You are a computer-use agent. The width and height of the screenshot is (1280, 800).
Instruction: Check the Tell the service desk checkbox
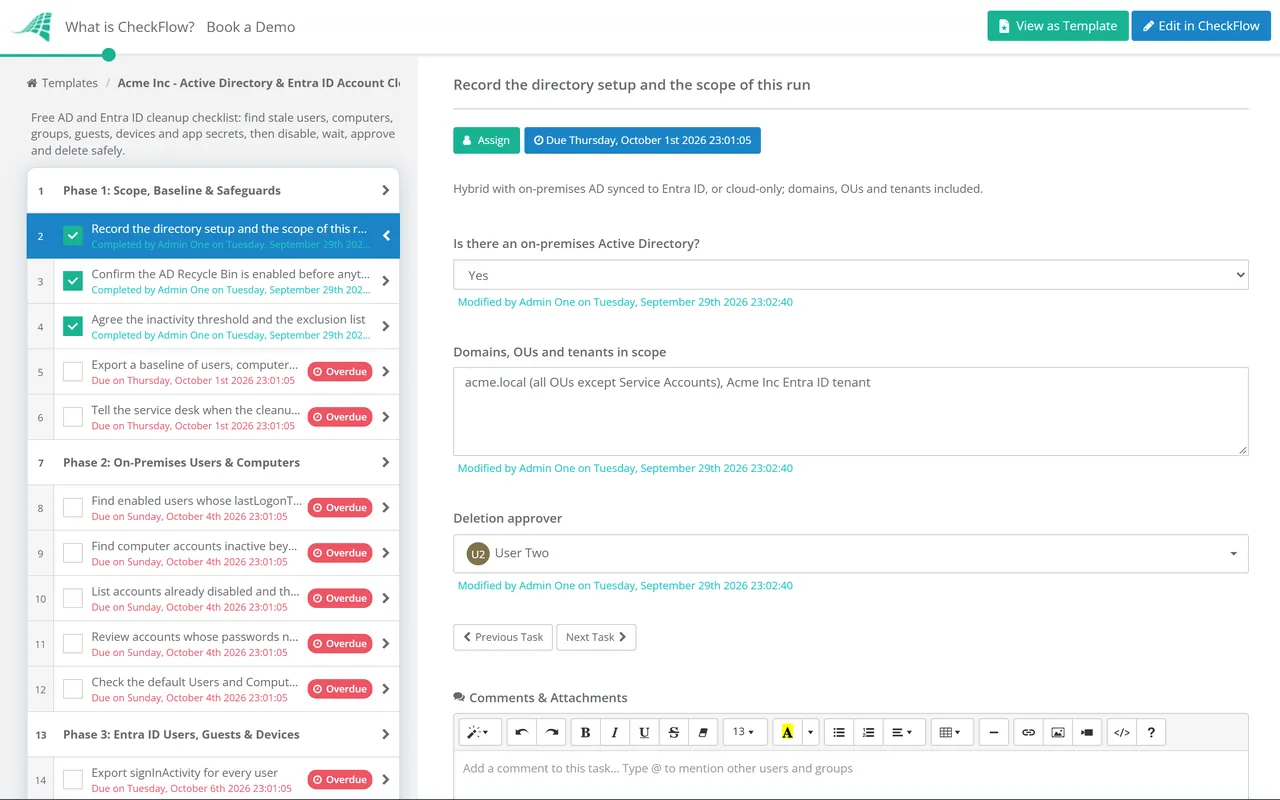[x=73, y=417]
